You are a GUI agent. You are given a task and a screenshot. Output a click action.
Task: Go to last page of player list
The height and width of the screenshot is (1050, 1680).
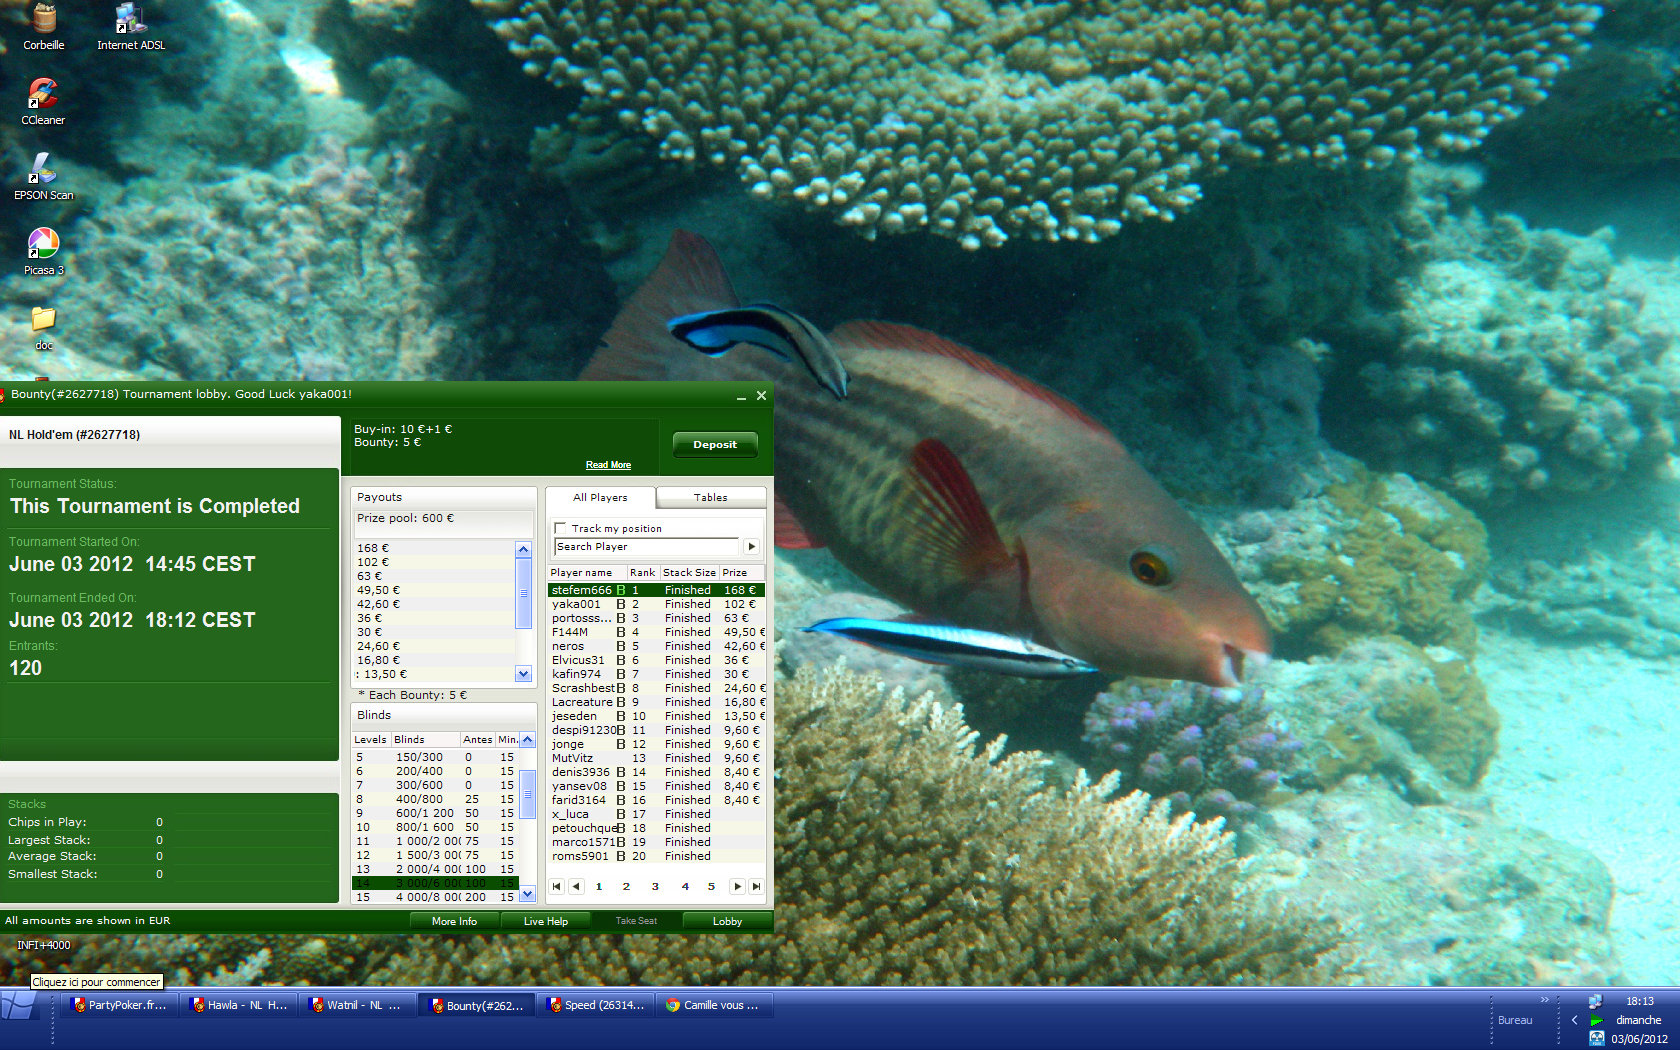coord(757,886)
